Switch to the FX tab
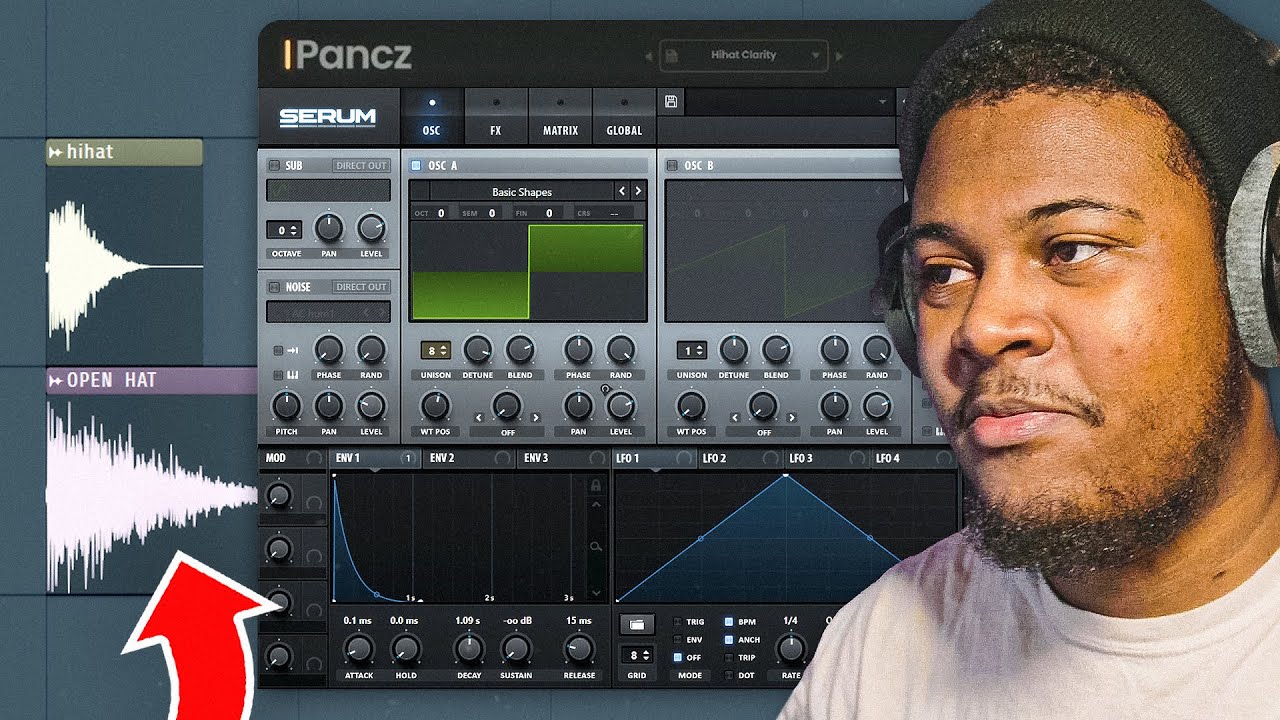The height and width of the screenshot is (720, 1280). coord(496,118)
